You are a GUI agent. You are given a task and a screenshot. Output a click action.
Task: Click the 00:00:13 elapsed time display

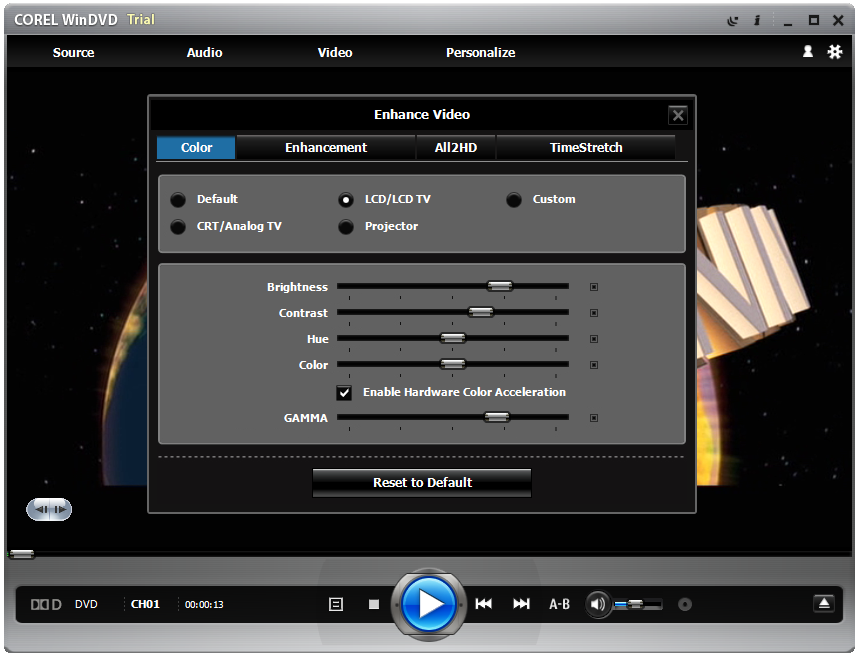coord(204,605)
